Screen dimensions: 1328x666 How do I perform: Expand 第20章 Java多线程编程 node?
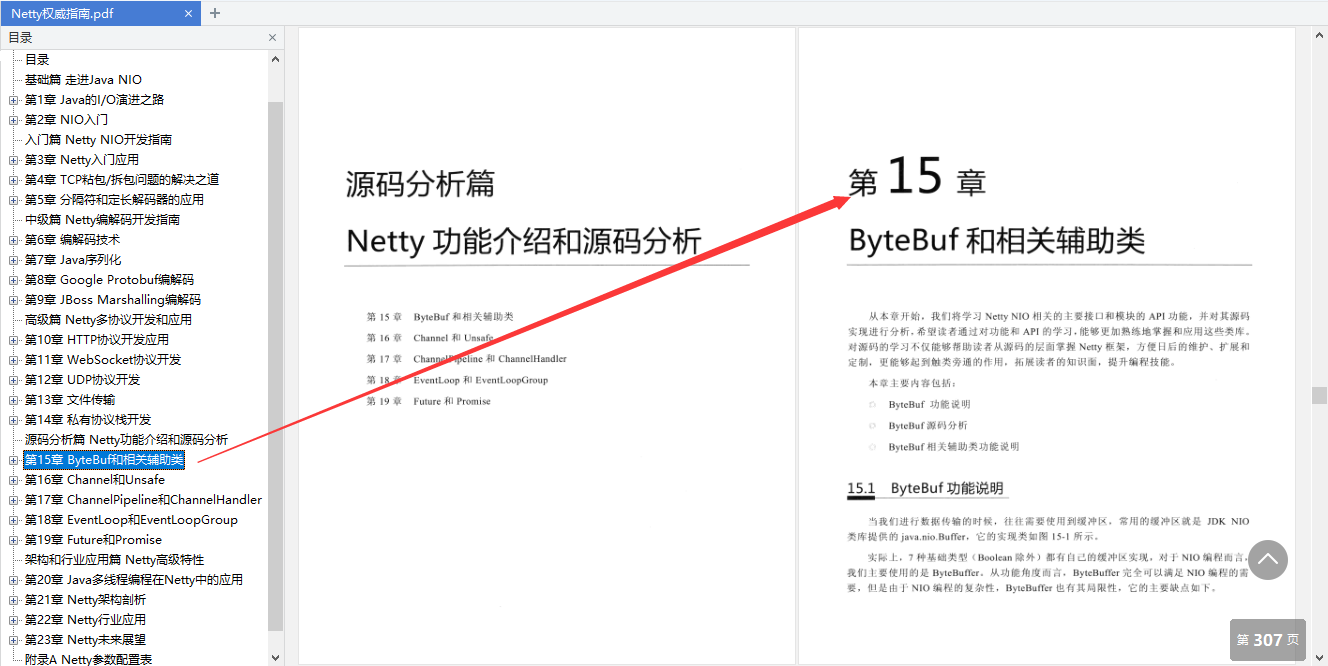click(x=13, y=580)
